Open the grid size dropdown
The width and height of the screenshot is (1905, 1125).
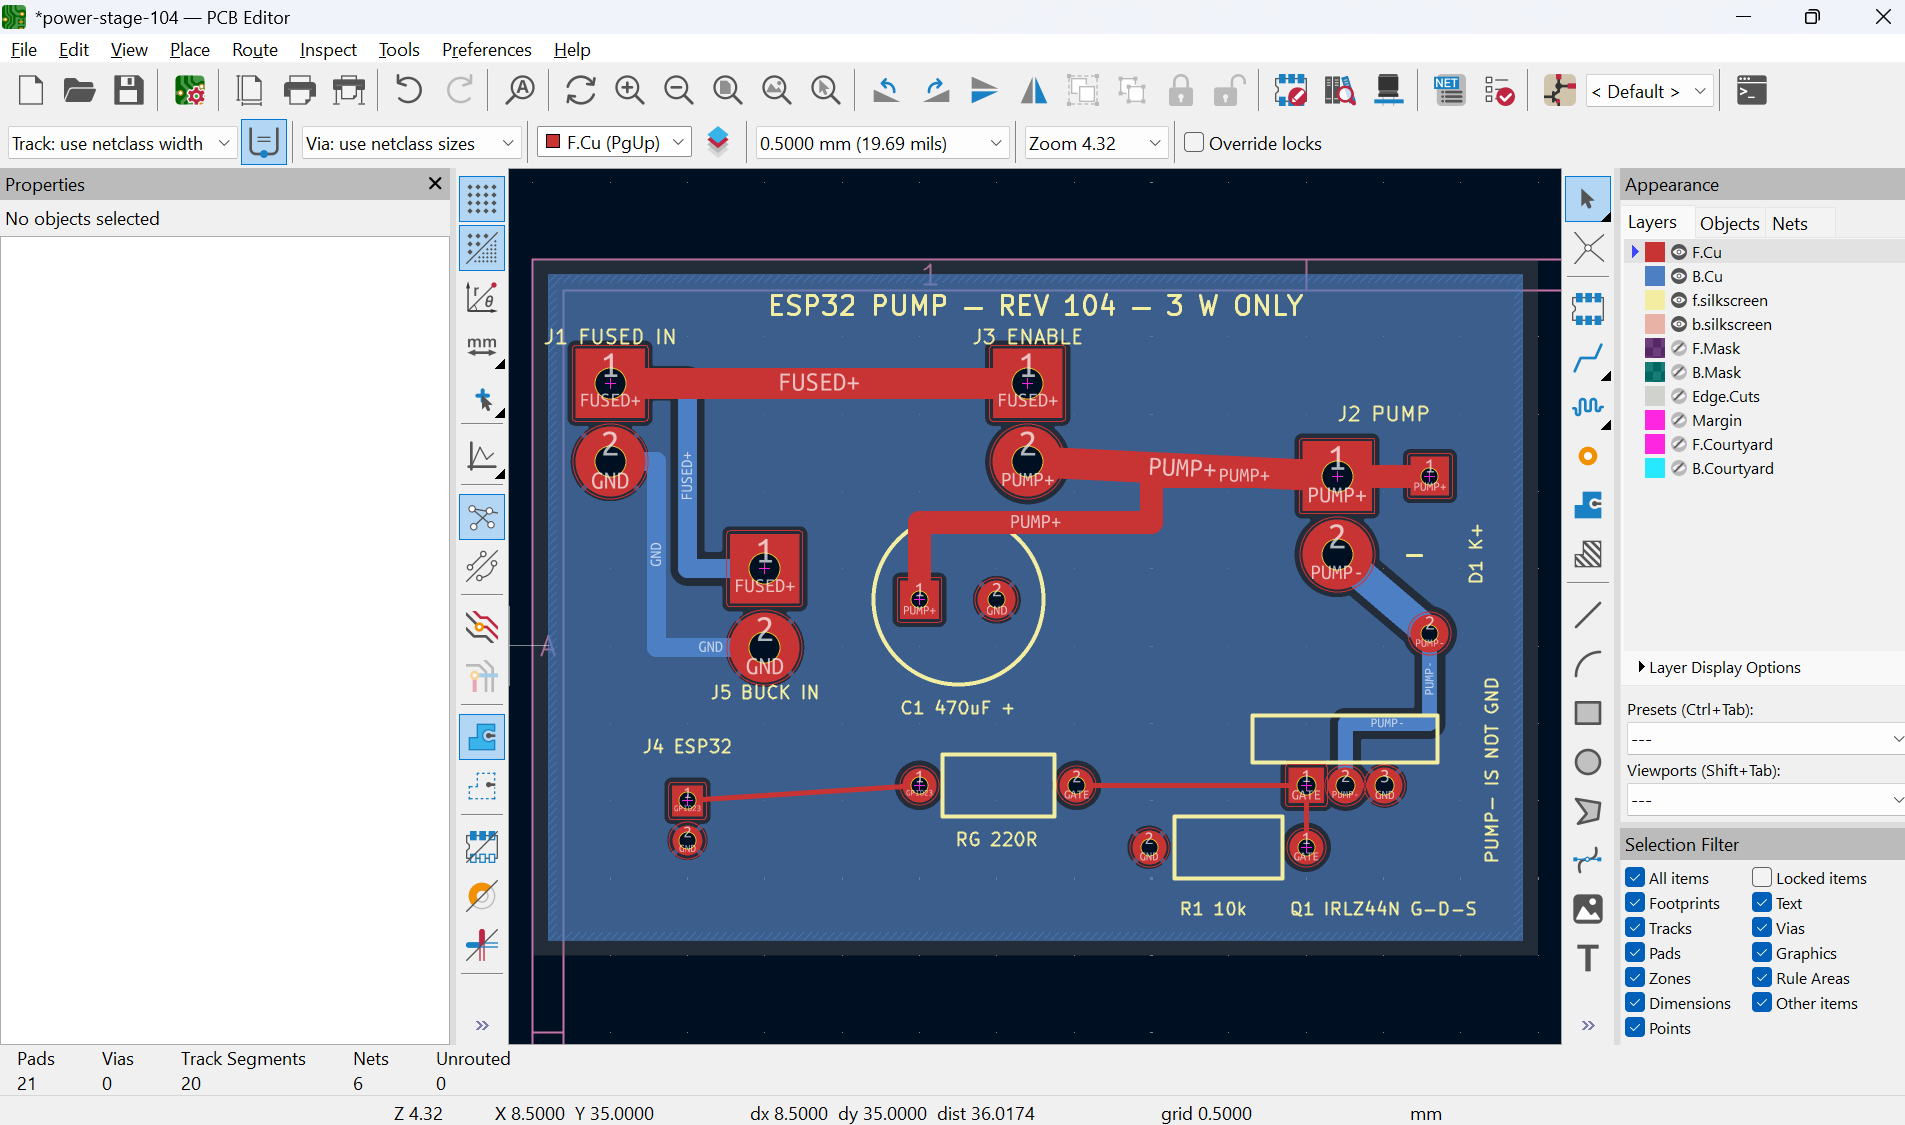(882, 143)
